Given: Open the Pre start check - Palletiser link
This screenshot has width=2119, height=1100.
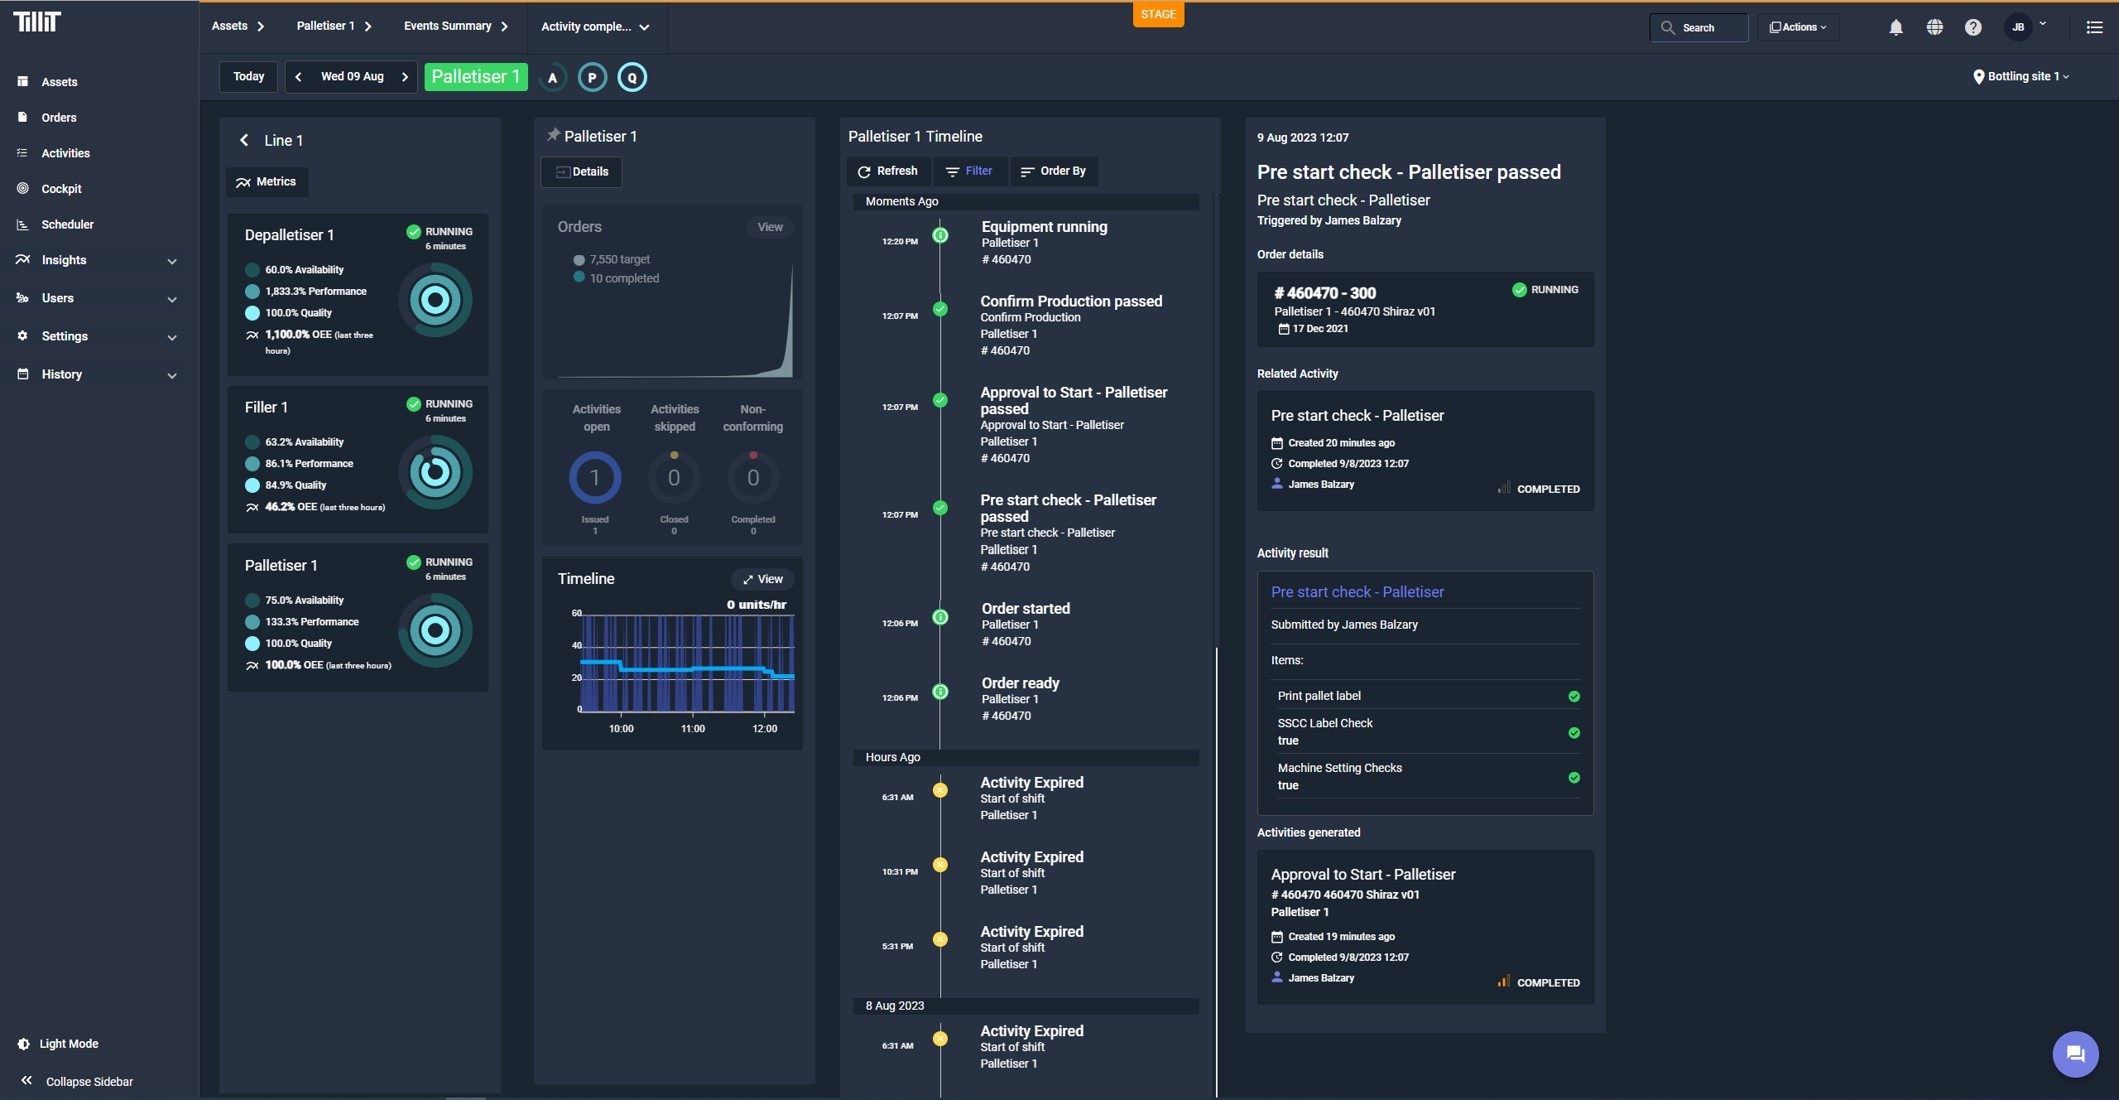Looking at the screenshot, I should [1357, 592].
